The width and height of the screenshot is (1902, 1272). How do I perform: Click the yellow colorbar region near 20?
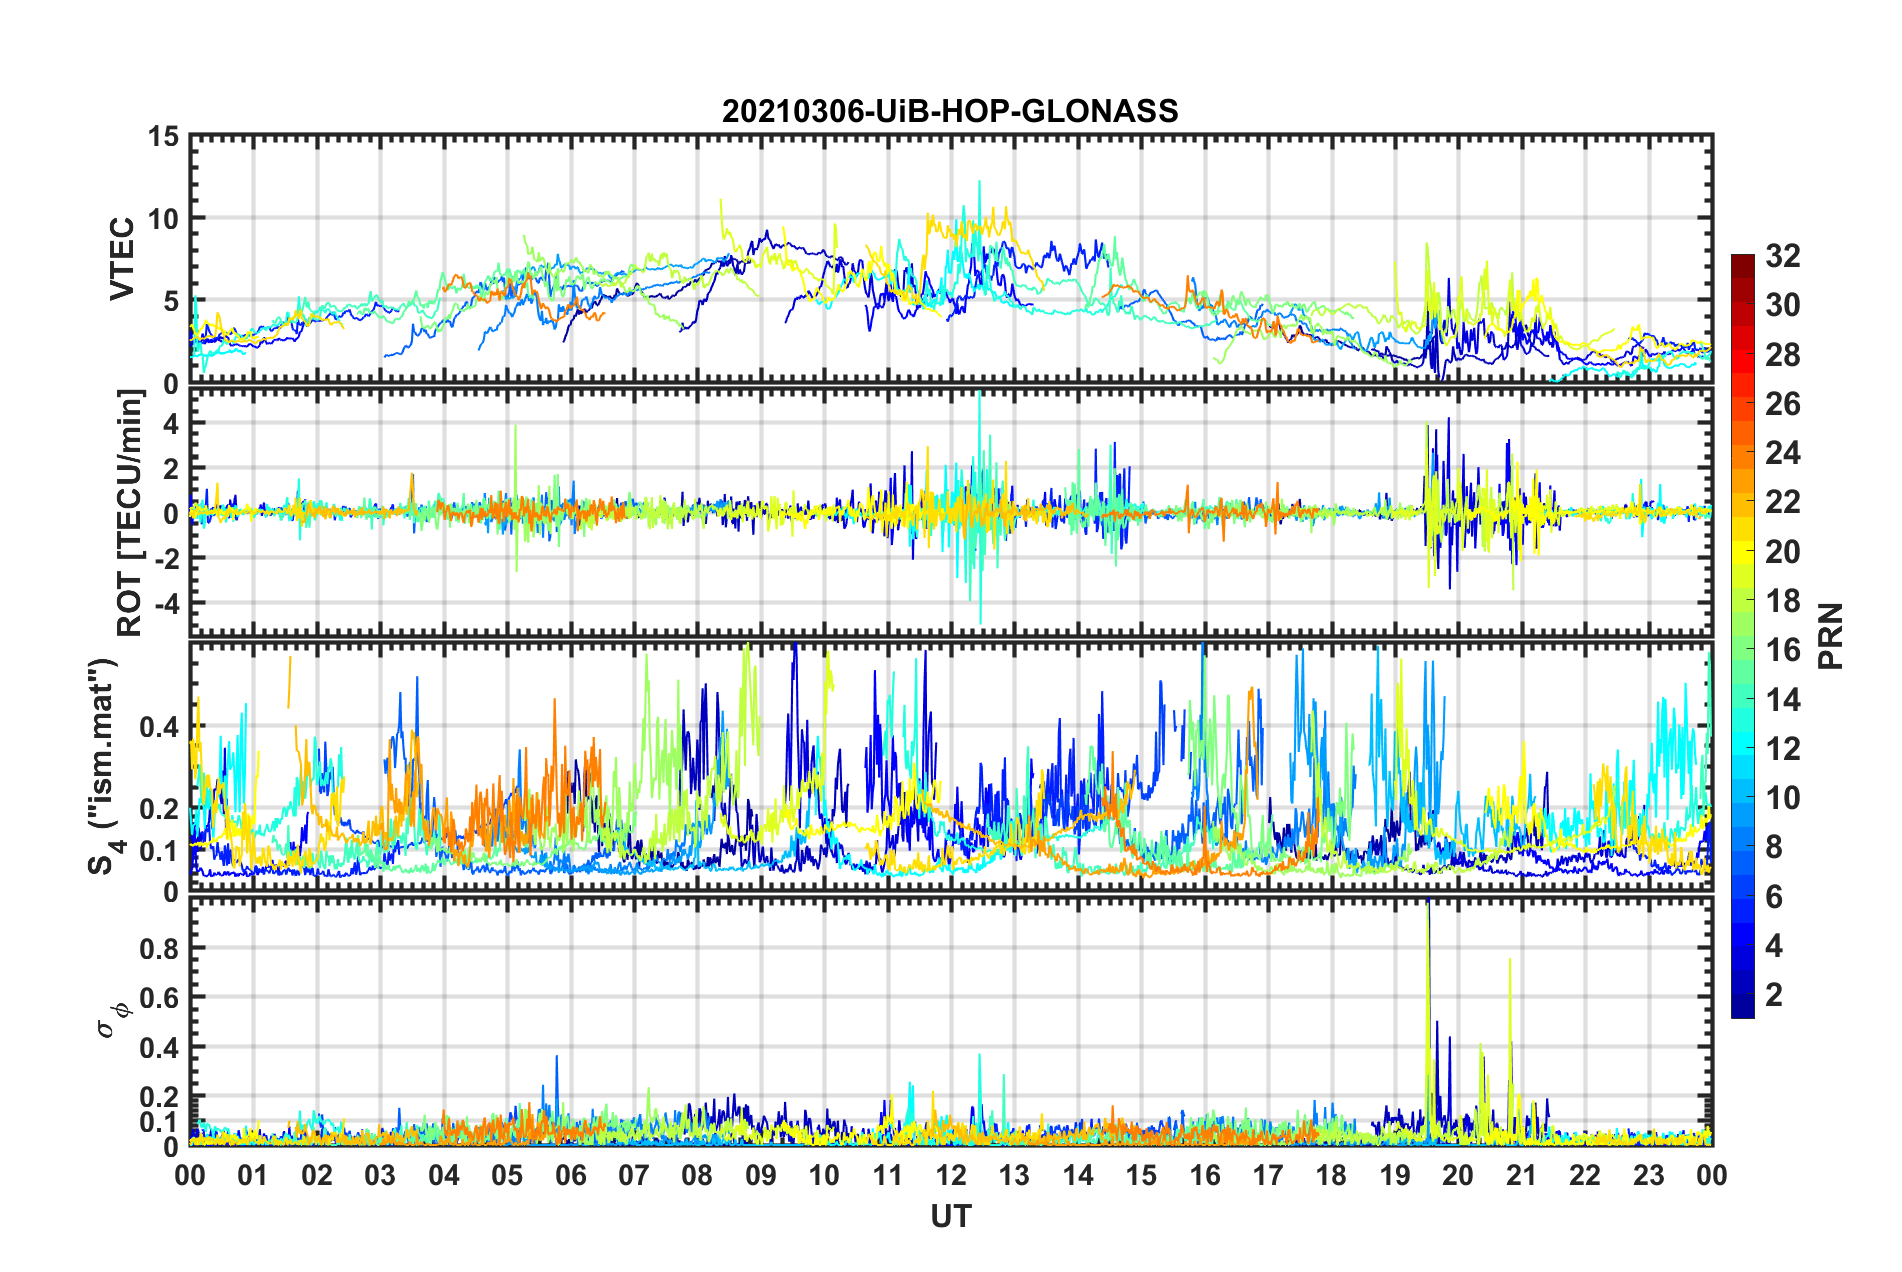coord(1742,552)
